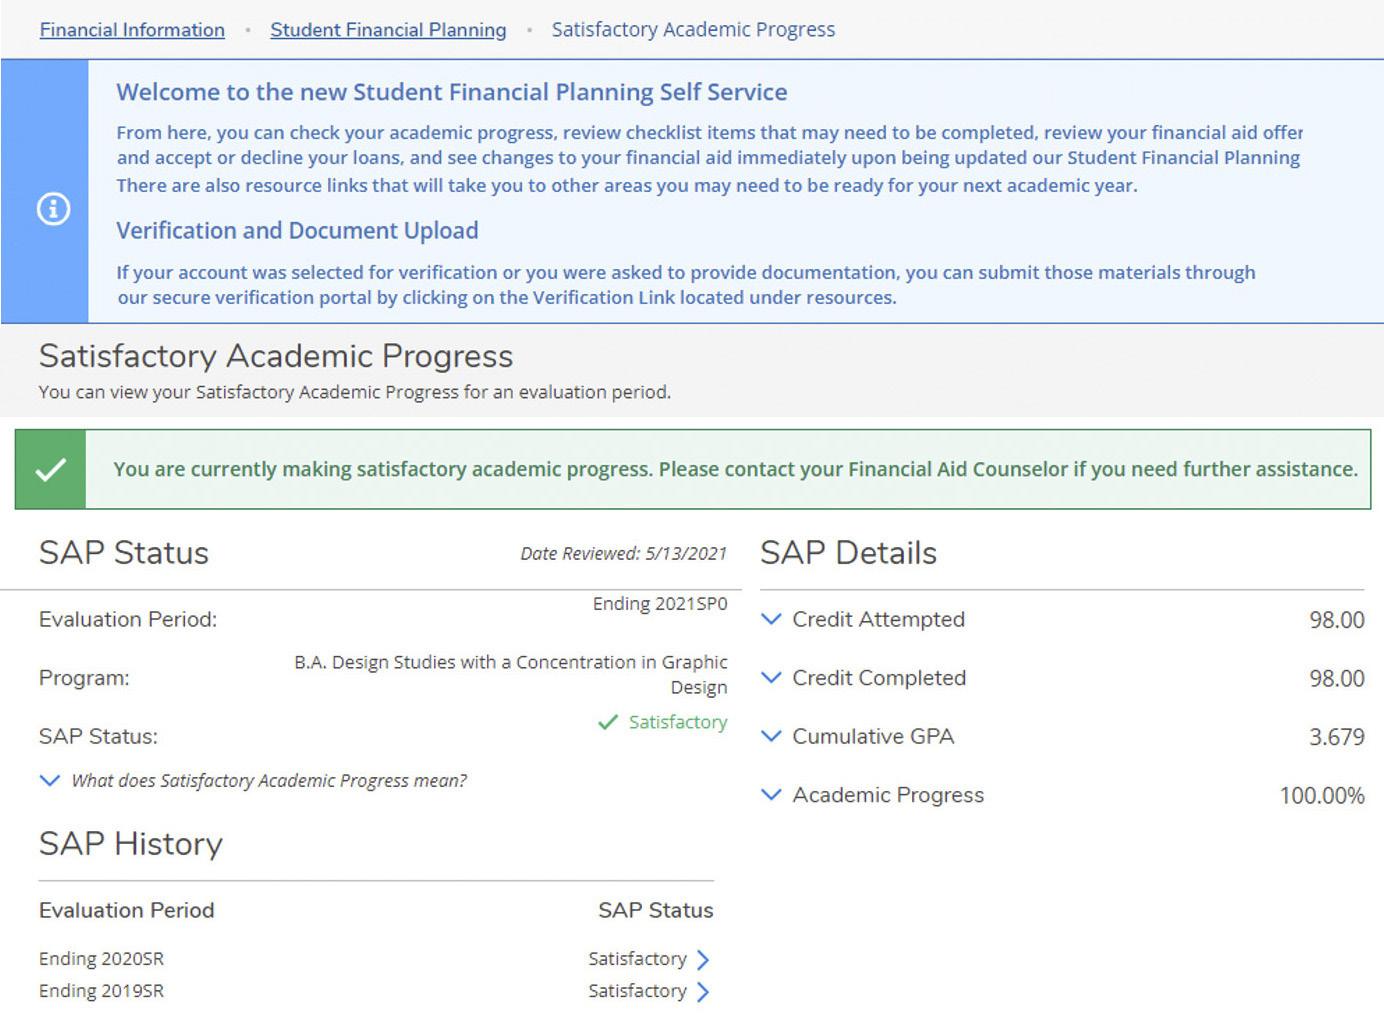Image resolution: width=1384 pixels, height=1036 pixels.
Task: Click Satisfactory Academic Progress breadcrumb text
Action: click(x=693, y=30)
